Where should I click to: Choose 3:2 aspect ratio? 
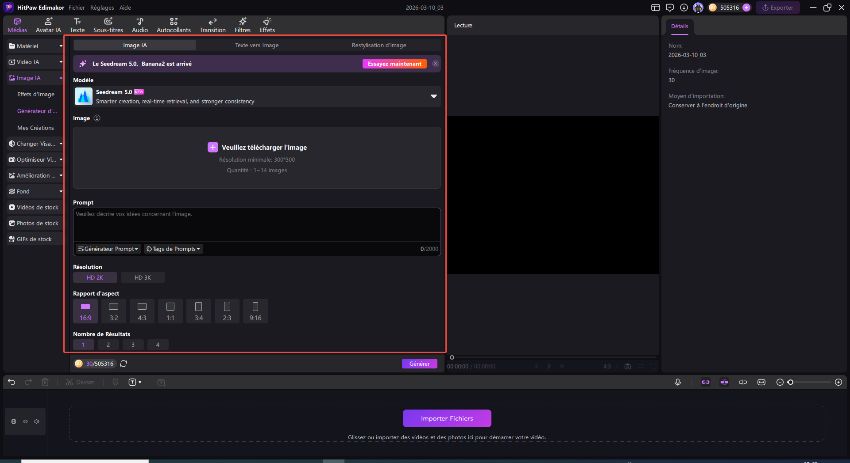coord(114,311)
